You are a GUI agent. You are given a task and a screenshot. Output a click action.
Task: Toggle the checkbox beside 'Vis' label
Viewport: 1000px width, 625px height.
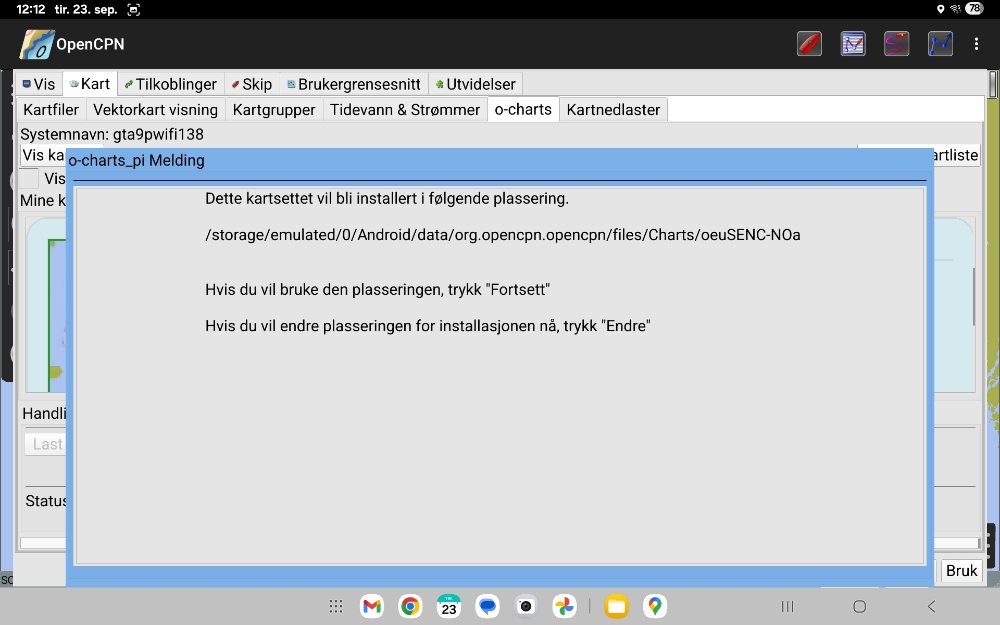[x=30, y=179]
